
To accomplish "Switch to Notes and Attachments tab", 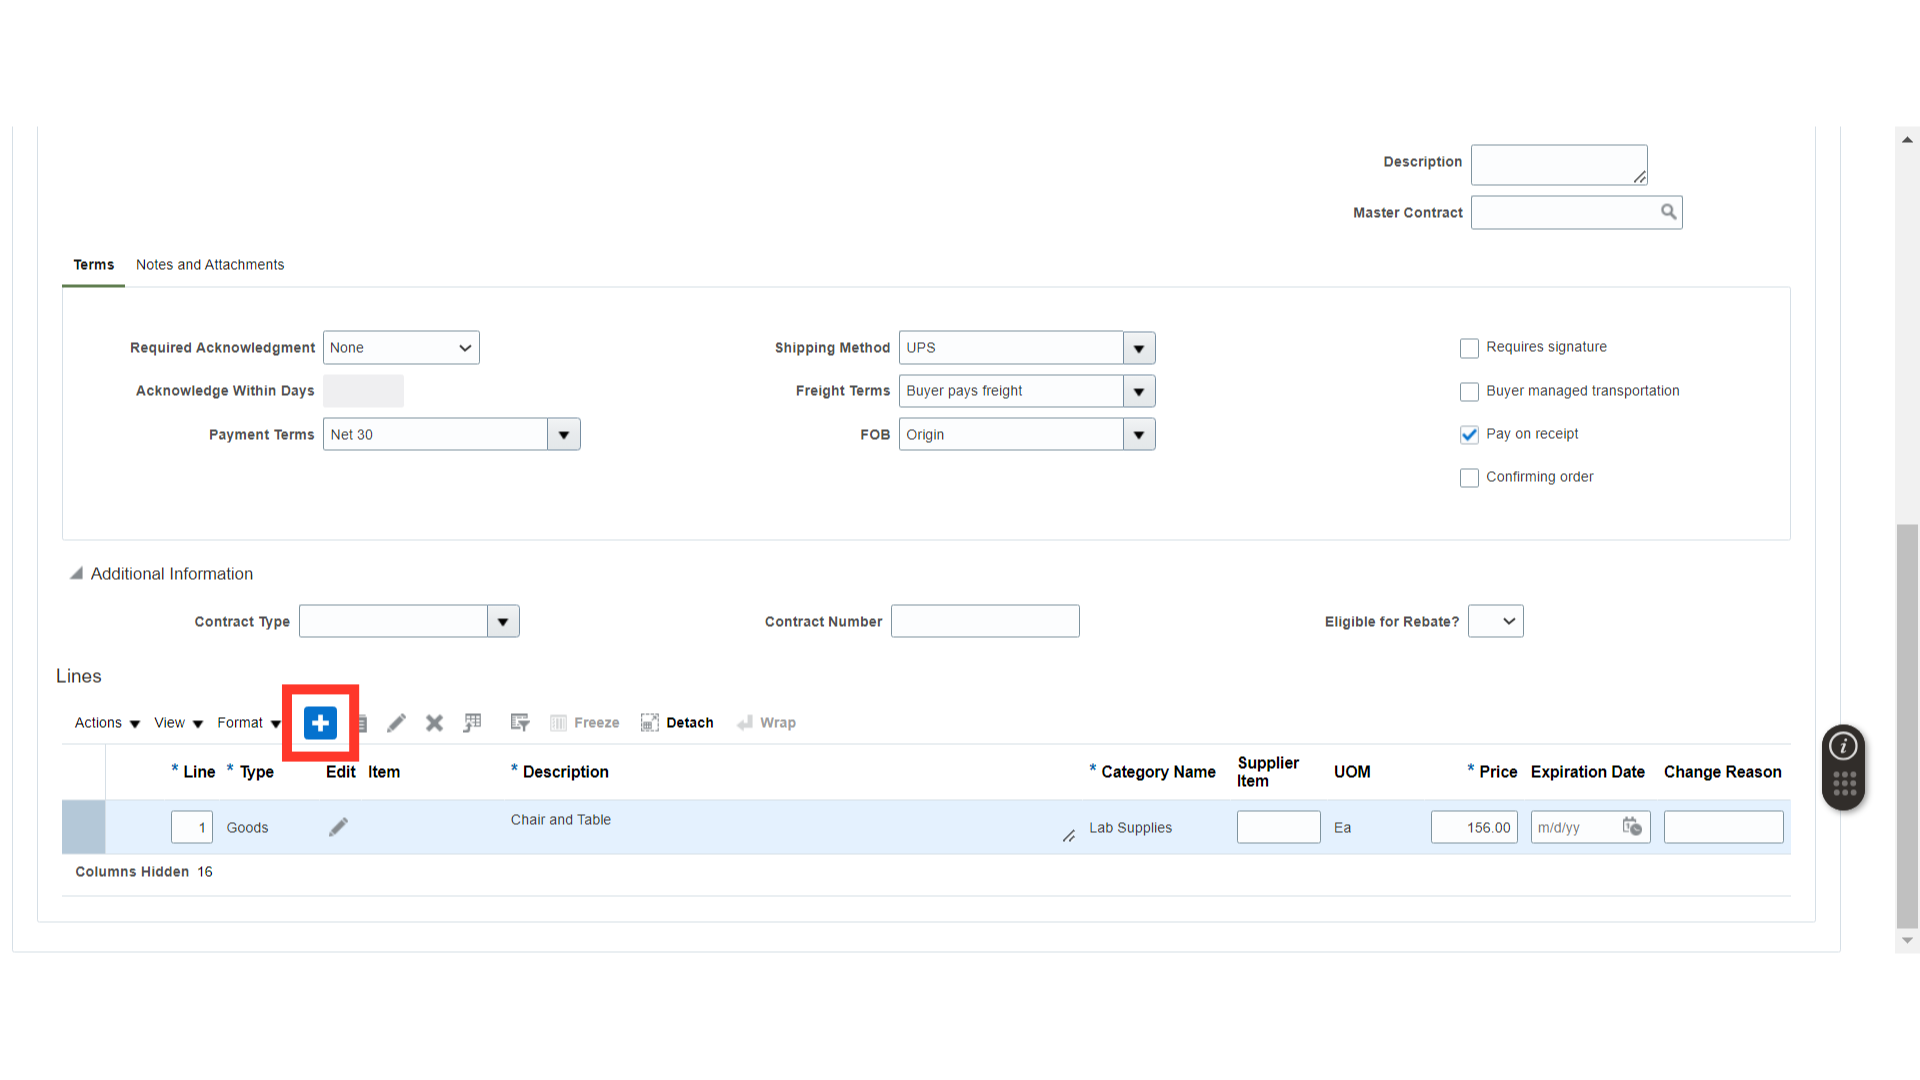I will point(210,265).
